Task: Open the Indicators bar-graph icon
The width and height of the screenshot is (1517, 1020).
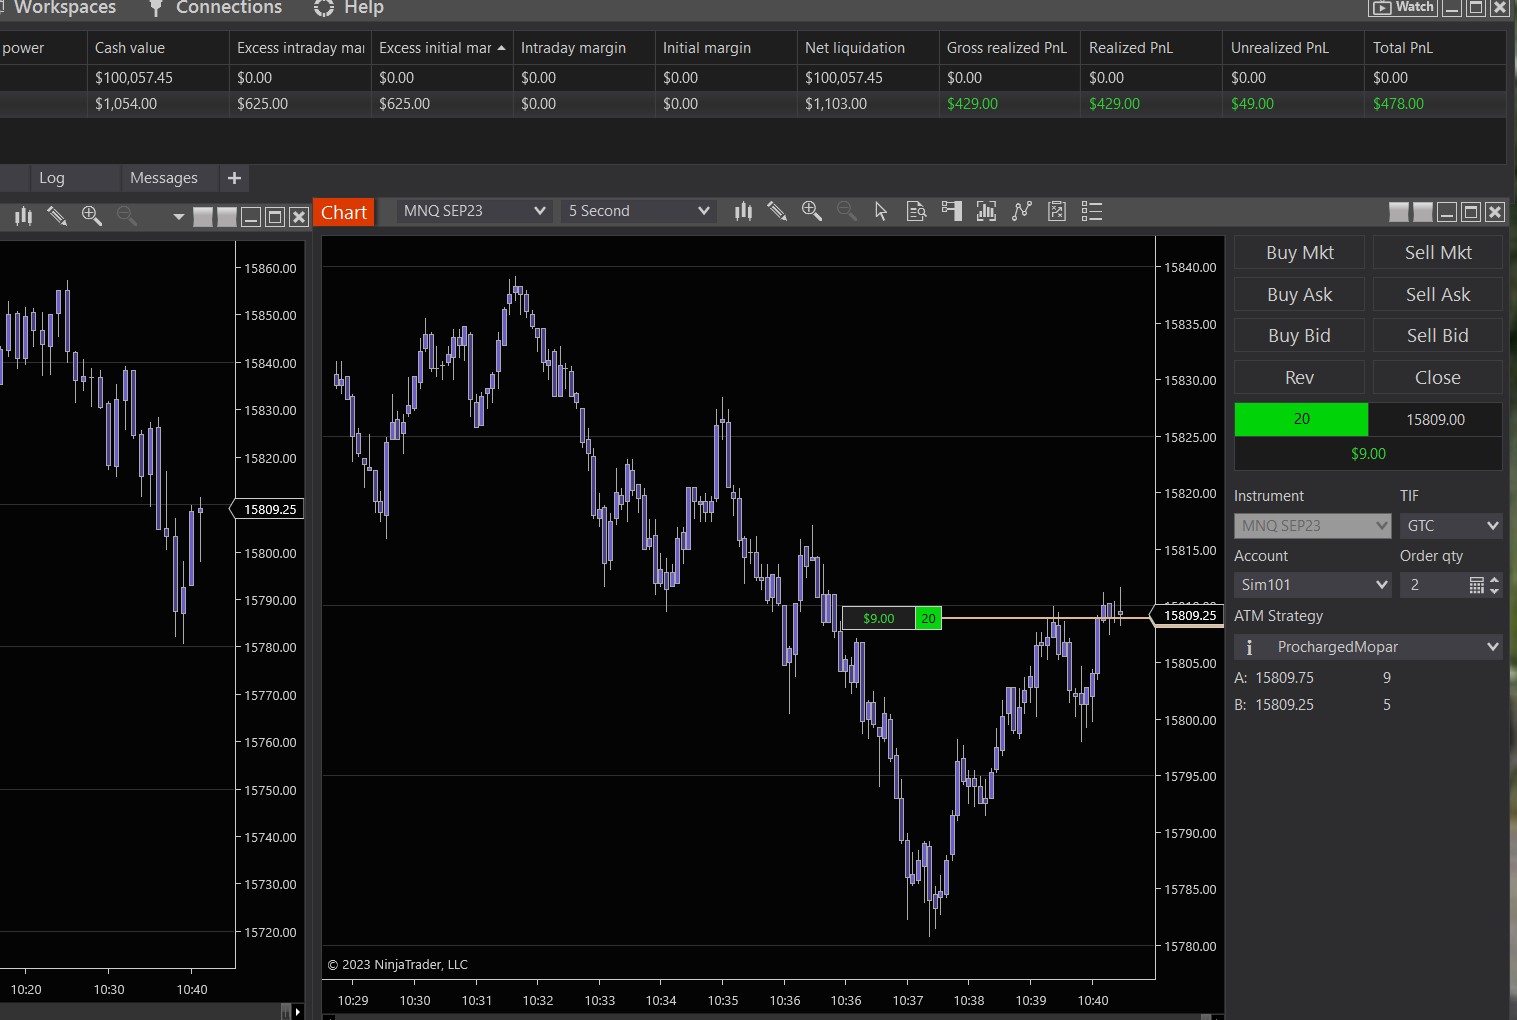Action: click(x=986, y=211)
